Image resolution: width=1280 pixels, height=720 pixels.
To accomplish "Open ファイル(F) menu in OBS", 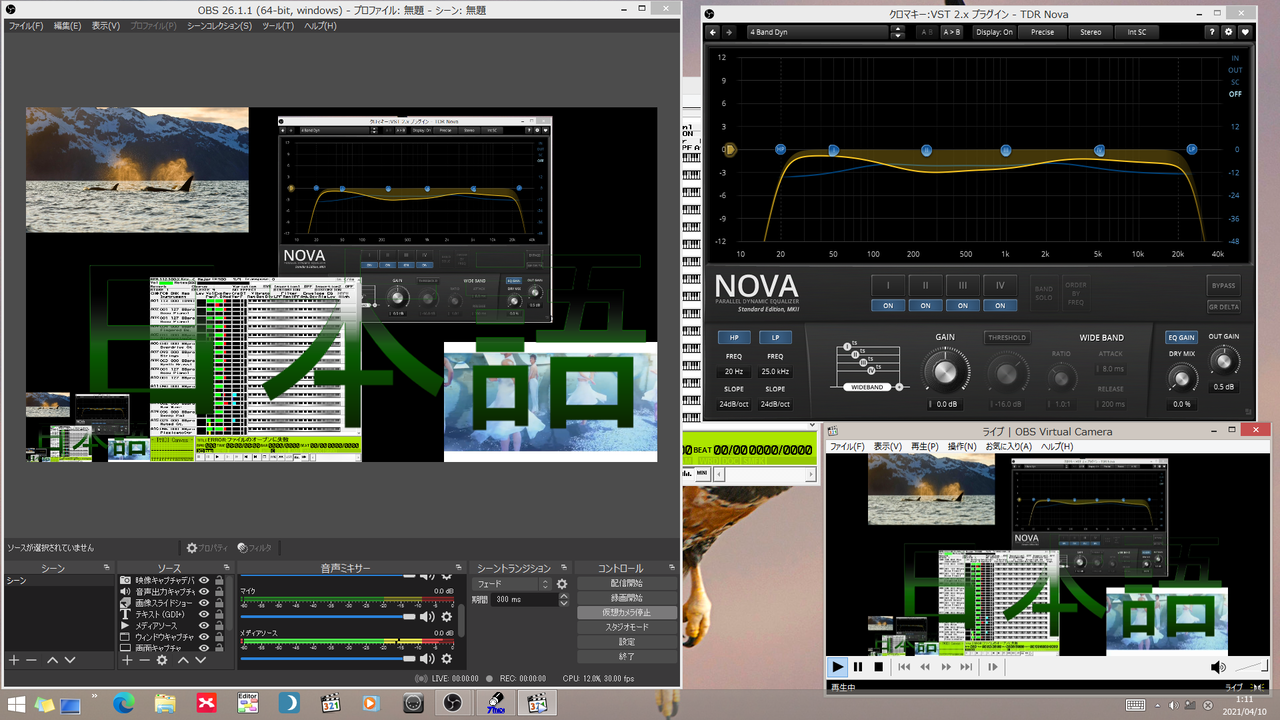I will 26,26.
